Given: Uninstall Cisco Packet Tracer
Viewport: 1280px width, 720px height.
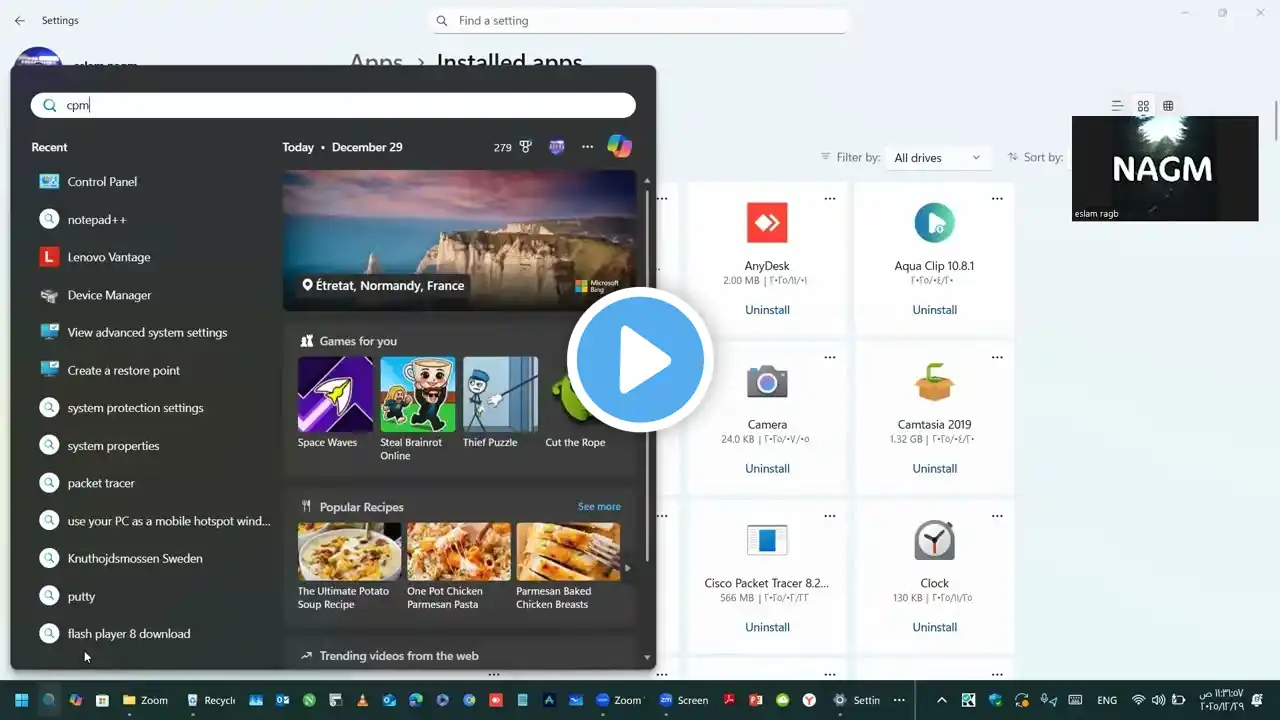Looking at the screenshot, I should [x=767, y=627].
